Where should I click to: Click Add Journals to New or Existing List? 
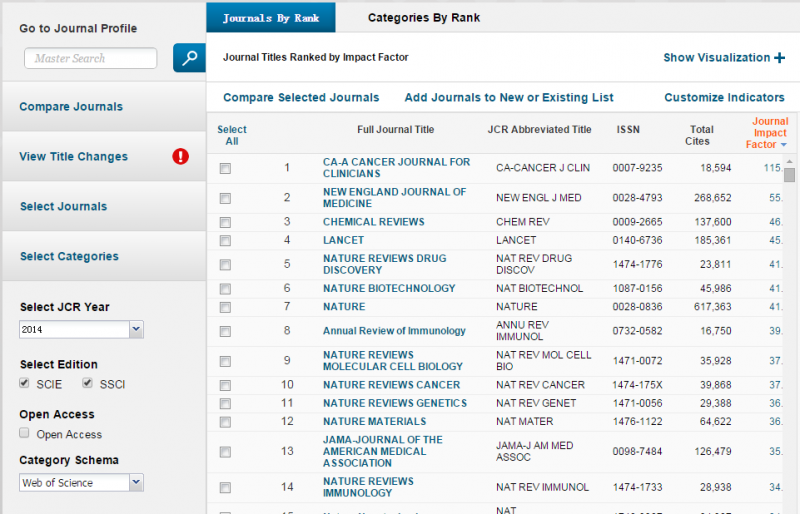tap(509, 97)
